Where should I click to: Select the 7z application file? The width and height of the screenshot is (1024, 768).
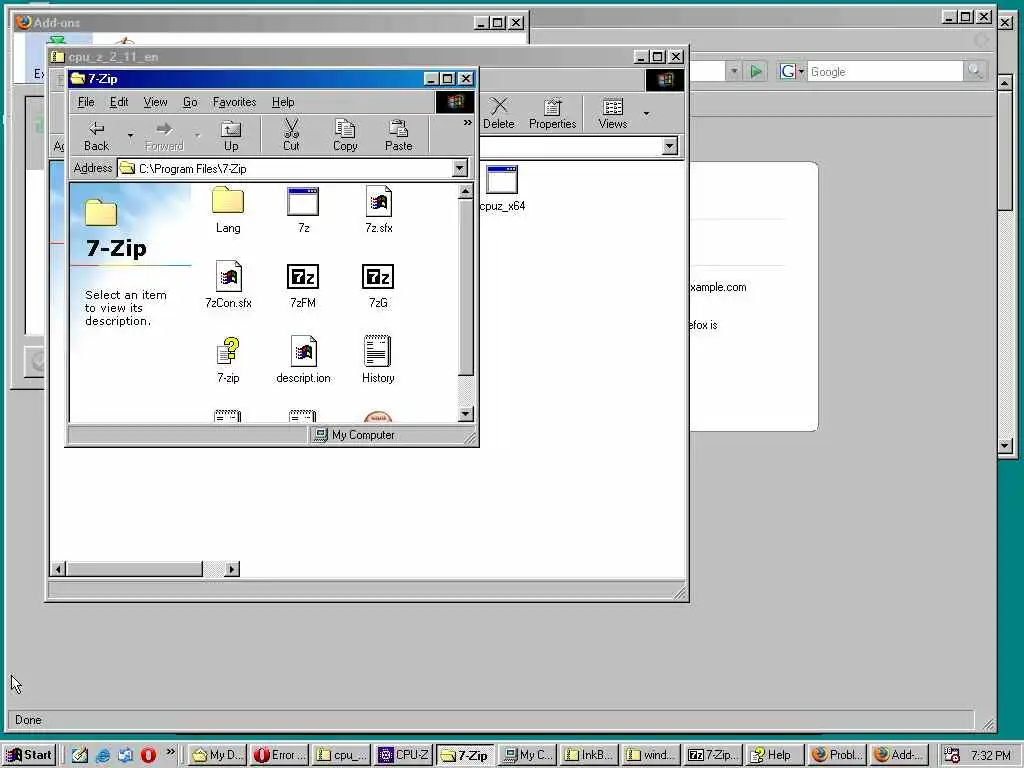tap(303, 210)
